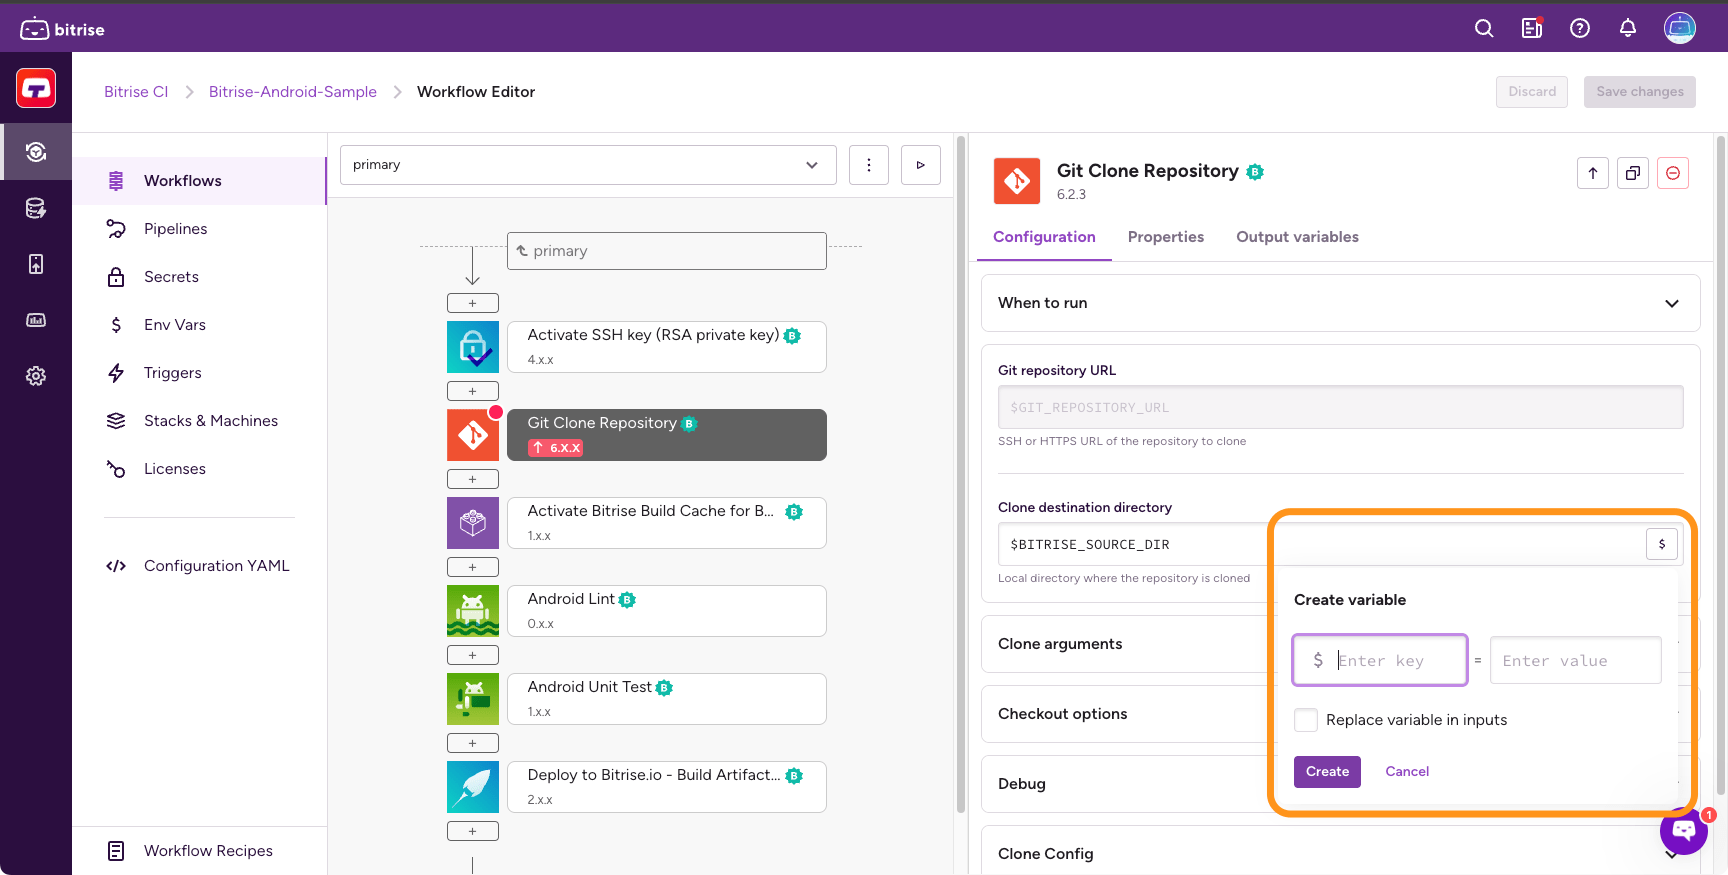The height and width of the screenshot is (875, 1728).
Task: Enable Replace variable in inputs checkbox
Action: coord(1306,720)
